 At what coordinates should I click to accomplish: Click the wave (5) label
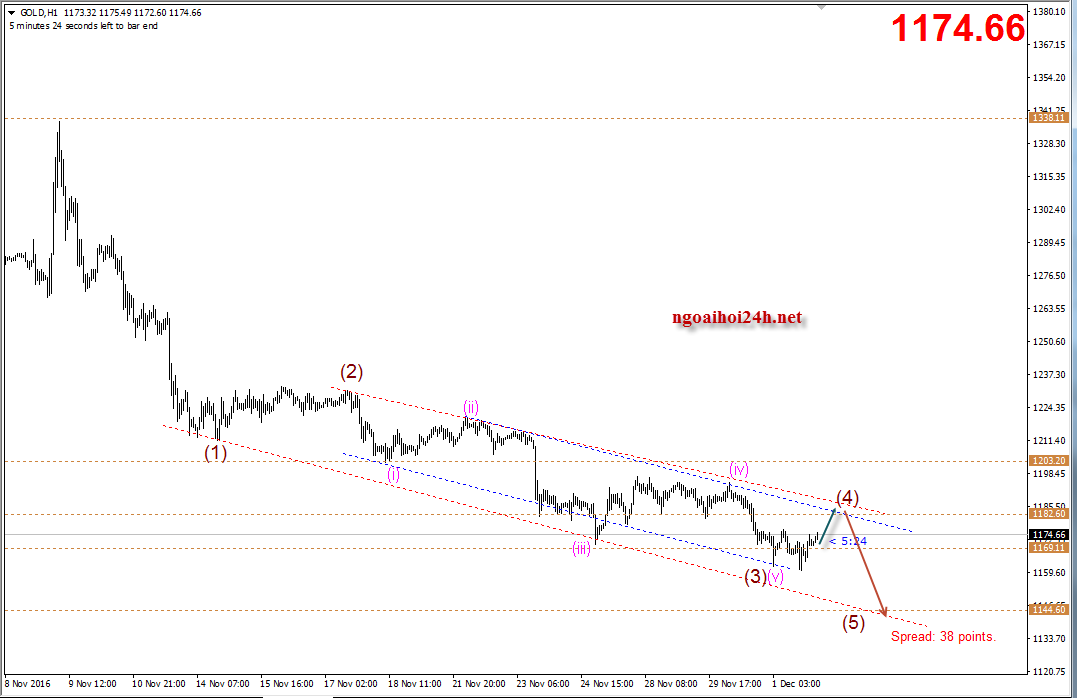(x=852, y=623)
